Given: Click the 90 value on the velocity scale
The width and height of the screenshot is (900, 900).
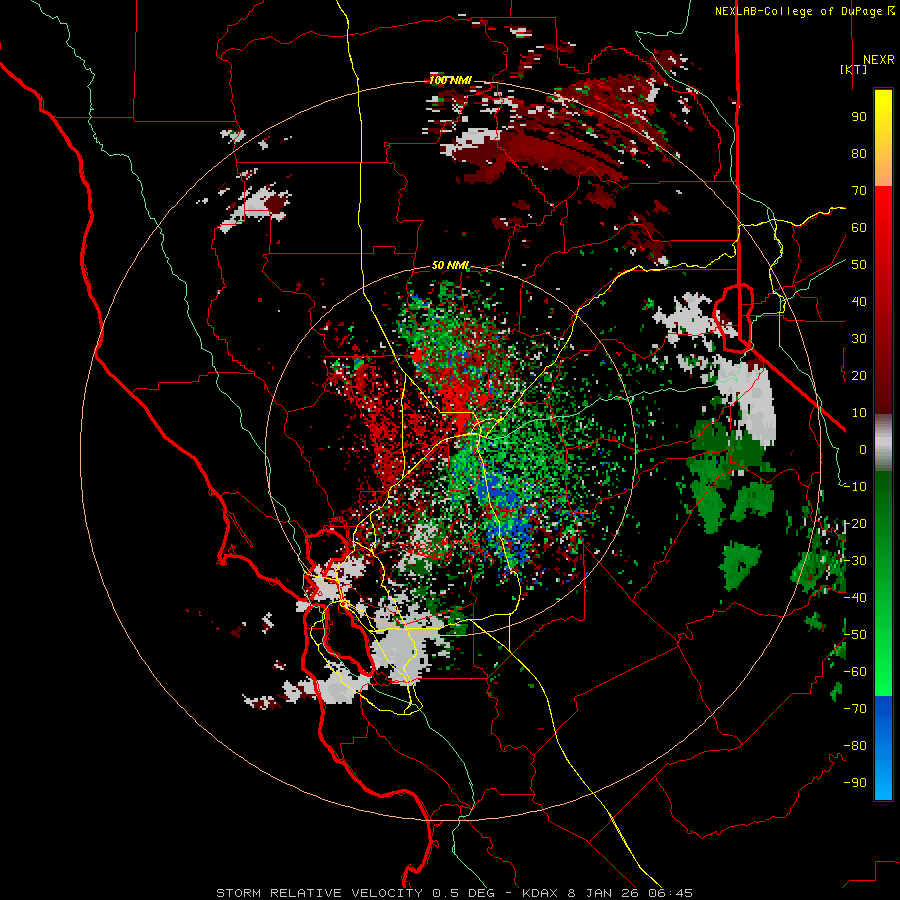Looking at the screenshot, I should (x=859, y=117).
